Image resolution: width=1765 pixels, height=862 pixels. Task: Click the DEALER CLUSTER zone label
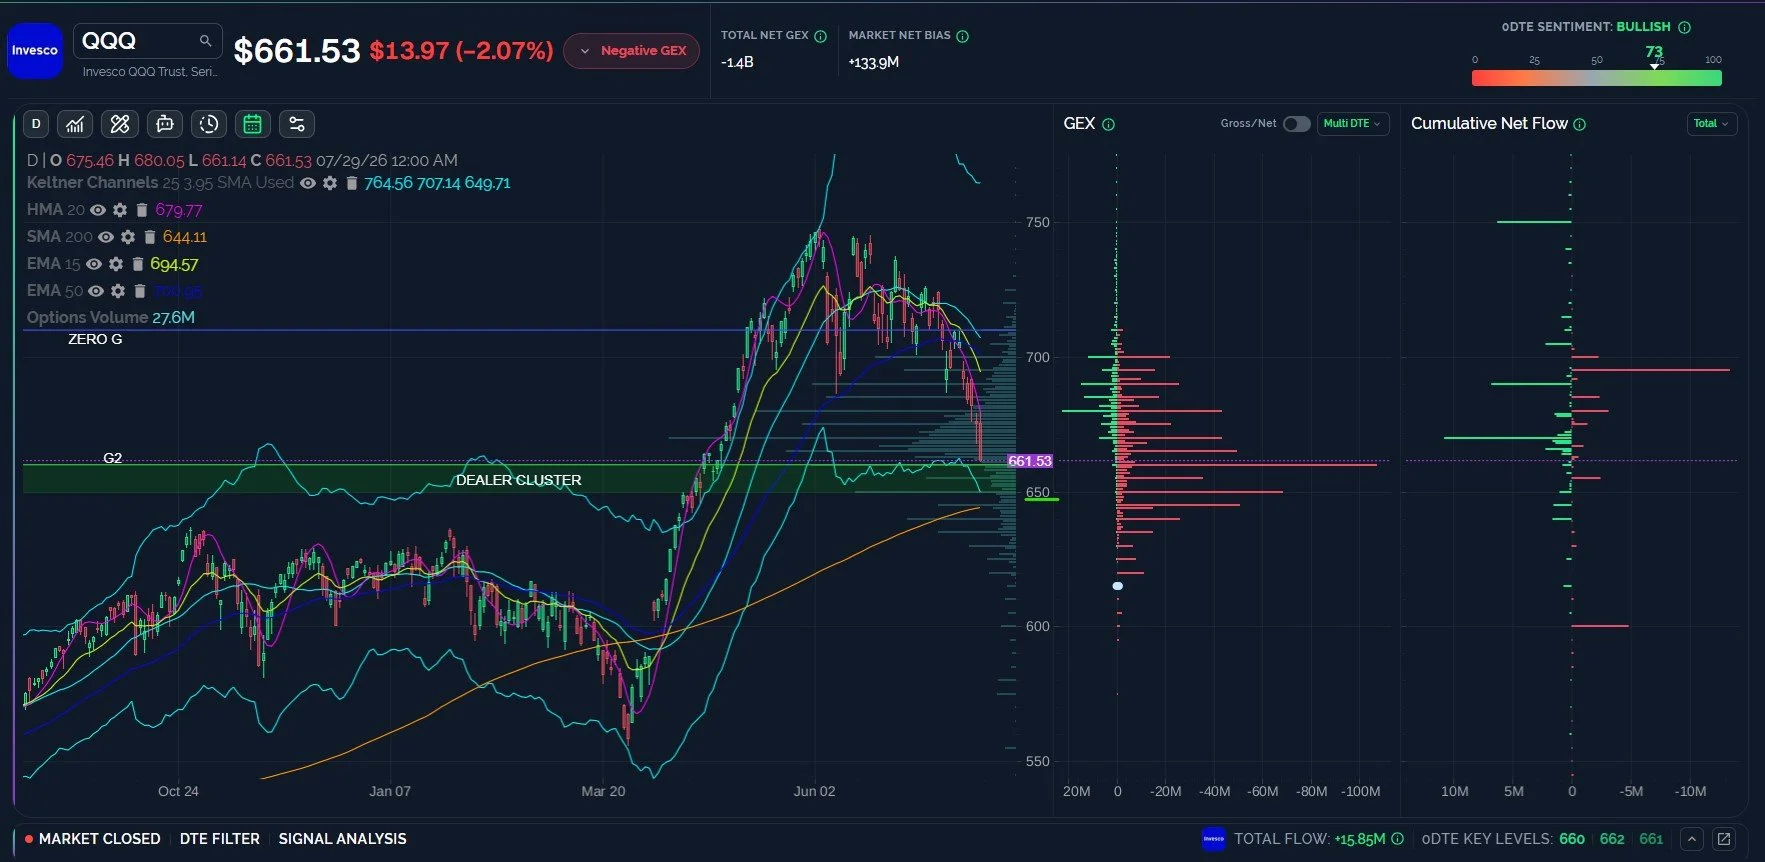pyautogui.click(x=519, y=480)
